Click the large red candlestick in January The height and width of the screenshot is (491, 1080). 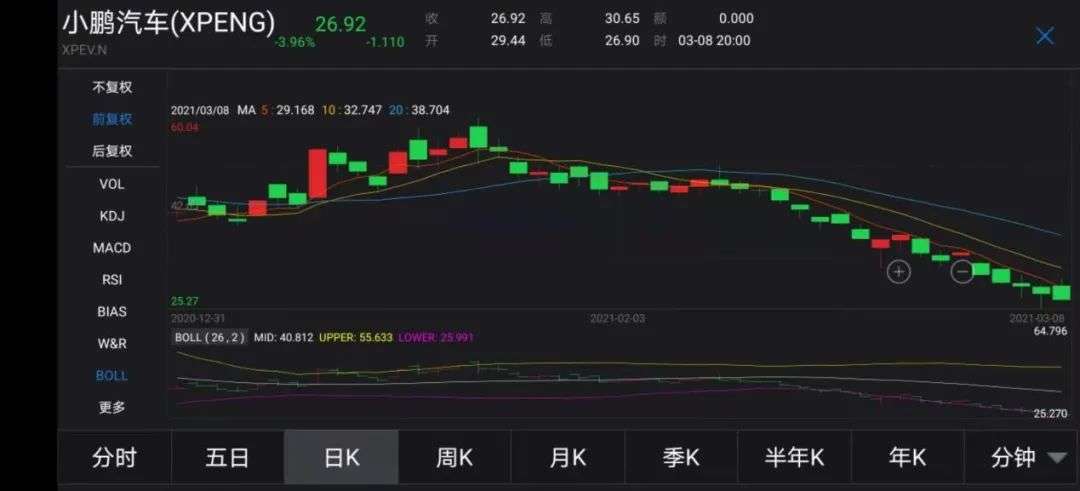point(318,174)
